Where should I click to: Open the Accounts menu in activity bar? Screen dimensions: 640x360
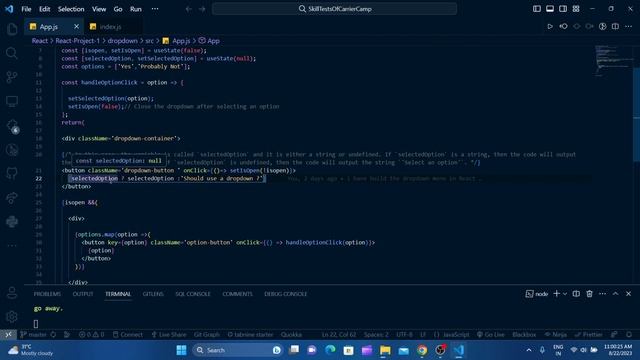12,293
